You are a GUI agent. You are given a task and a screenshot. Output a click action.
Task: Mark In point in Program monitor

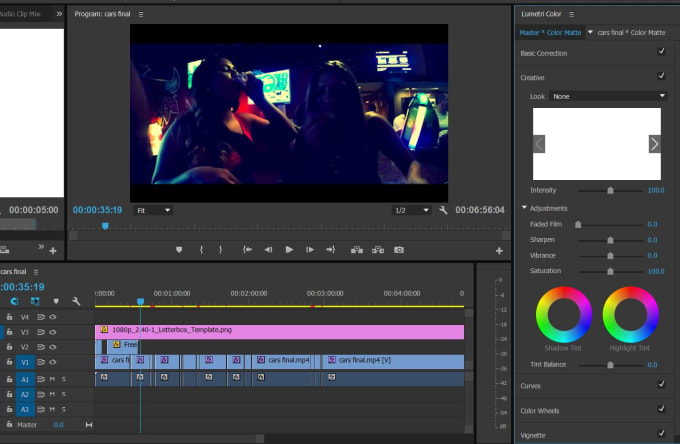(x=201, y=250)
